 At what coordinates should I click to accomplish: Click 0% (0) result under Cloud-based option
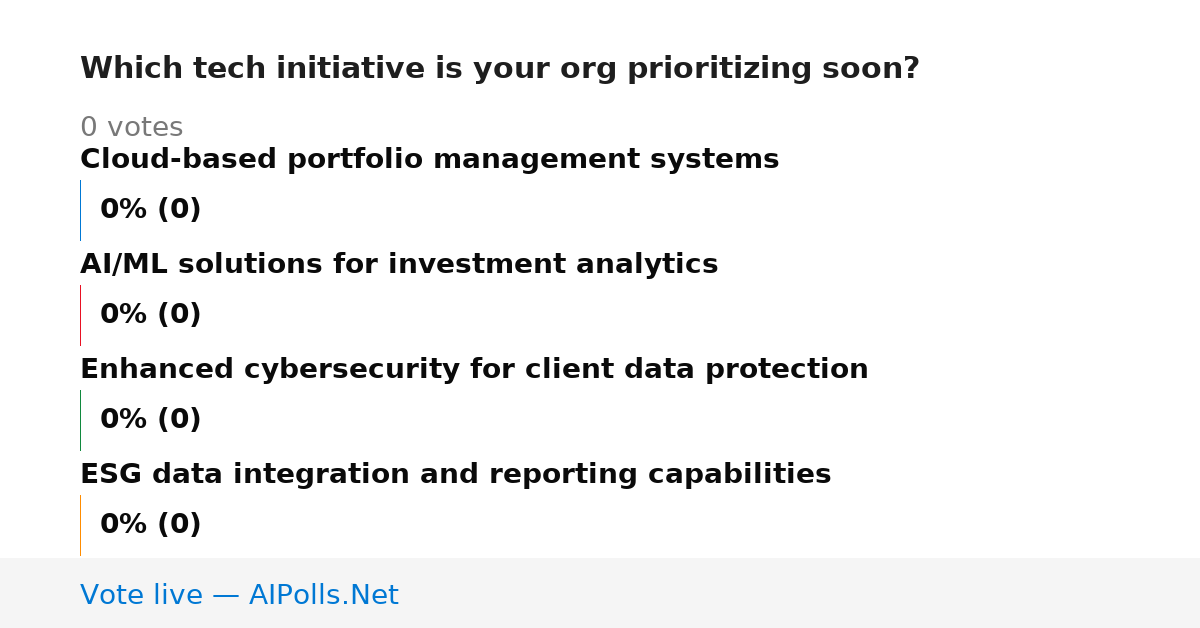[x=150, y=210]
